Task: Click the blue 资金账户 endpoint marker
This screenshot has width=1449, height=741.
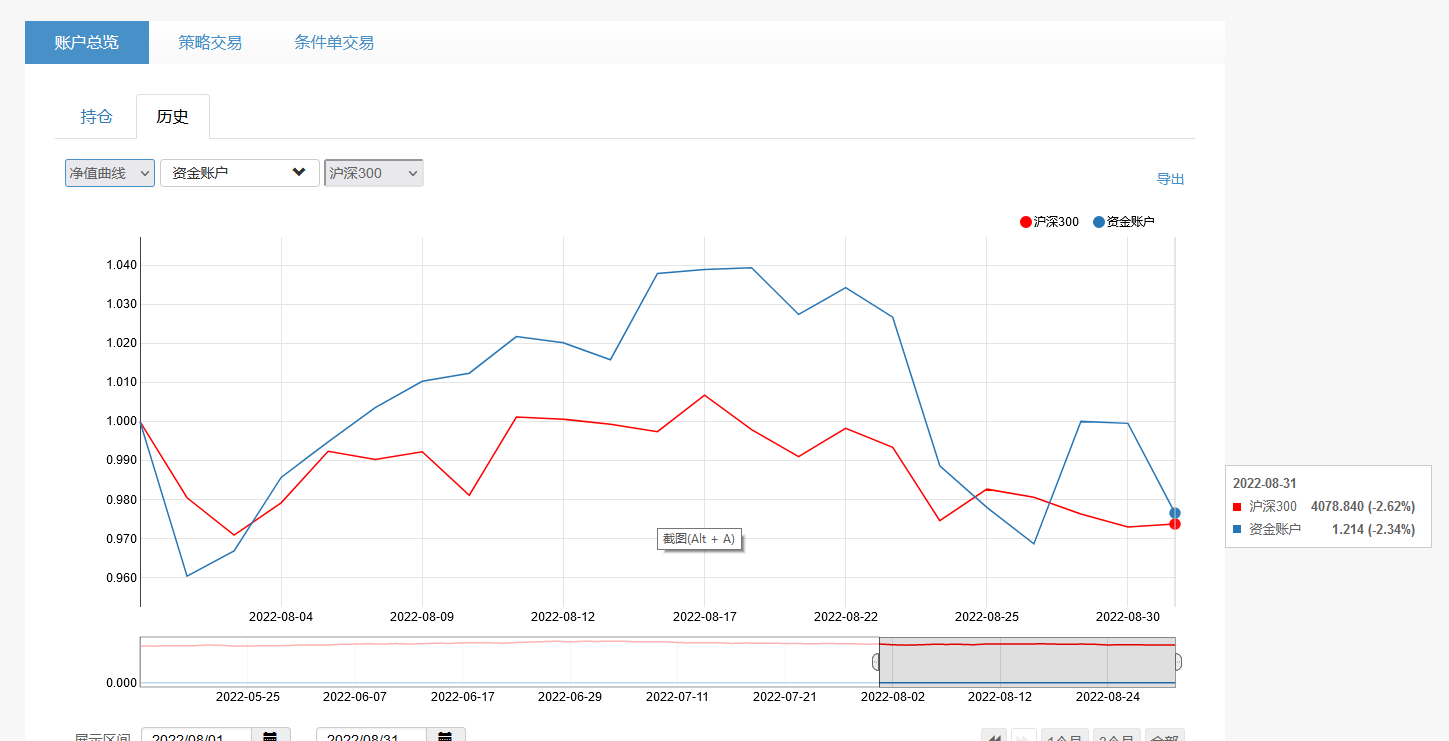Action: coord(1175,513)
